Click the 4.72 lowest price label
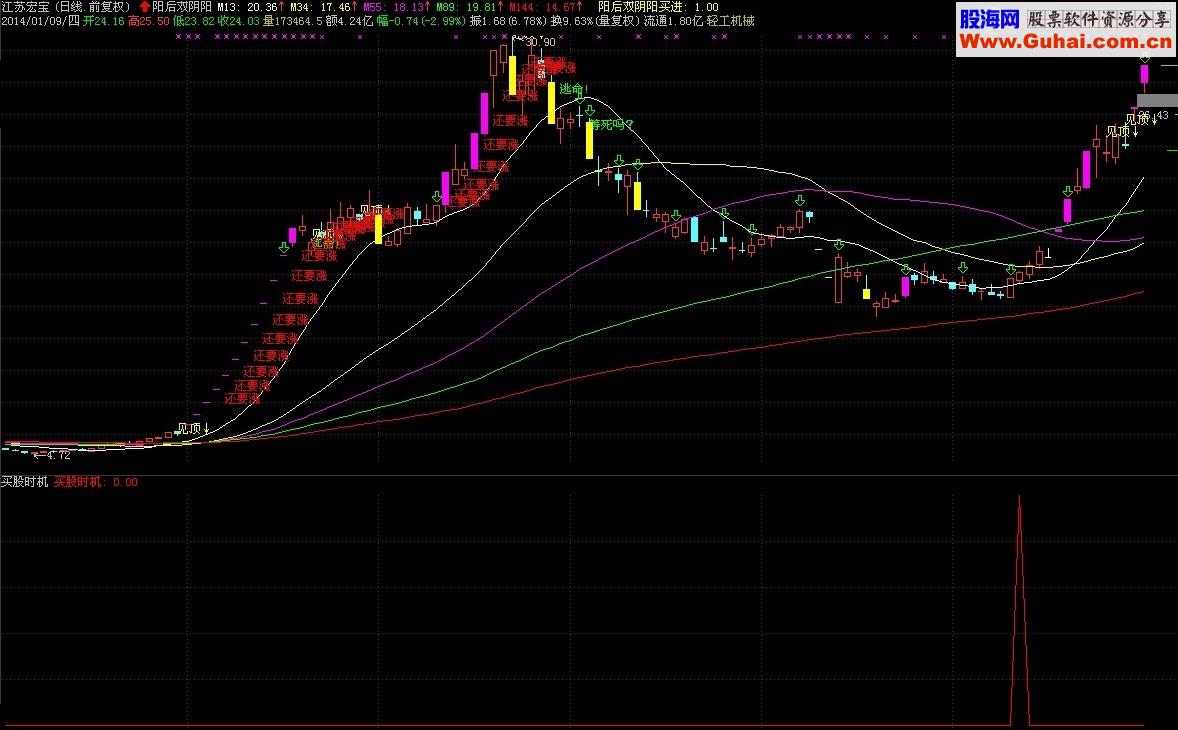The height and width of the screenshot is (730, 1178). [58, 455]
